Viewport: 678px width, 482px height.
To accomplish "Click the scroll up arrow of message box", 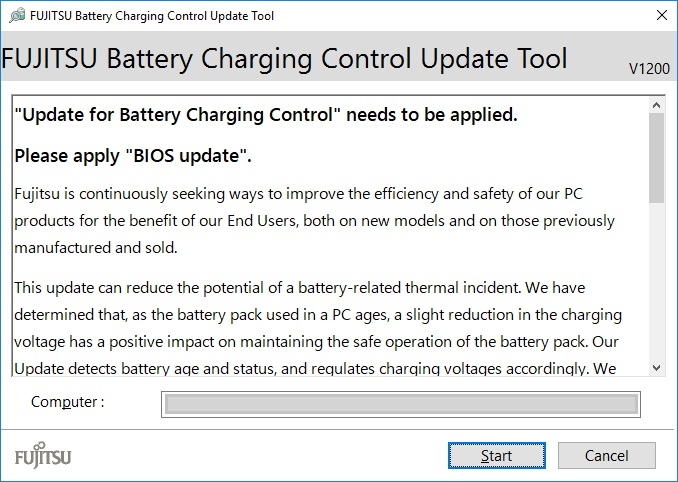I will (x=657, y=105).
